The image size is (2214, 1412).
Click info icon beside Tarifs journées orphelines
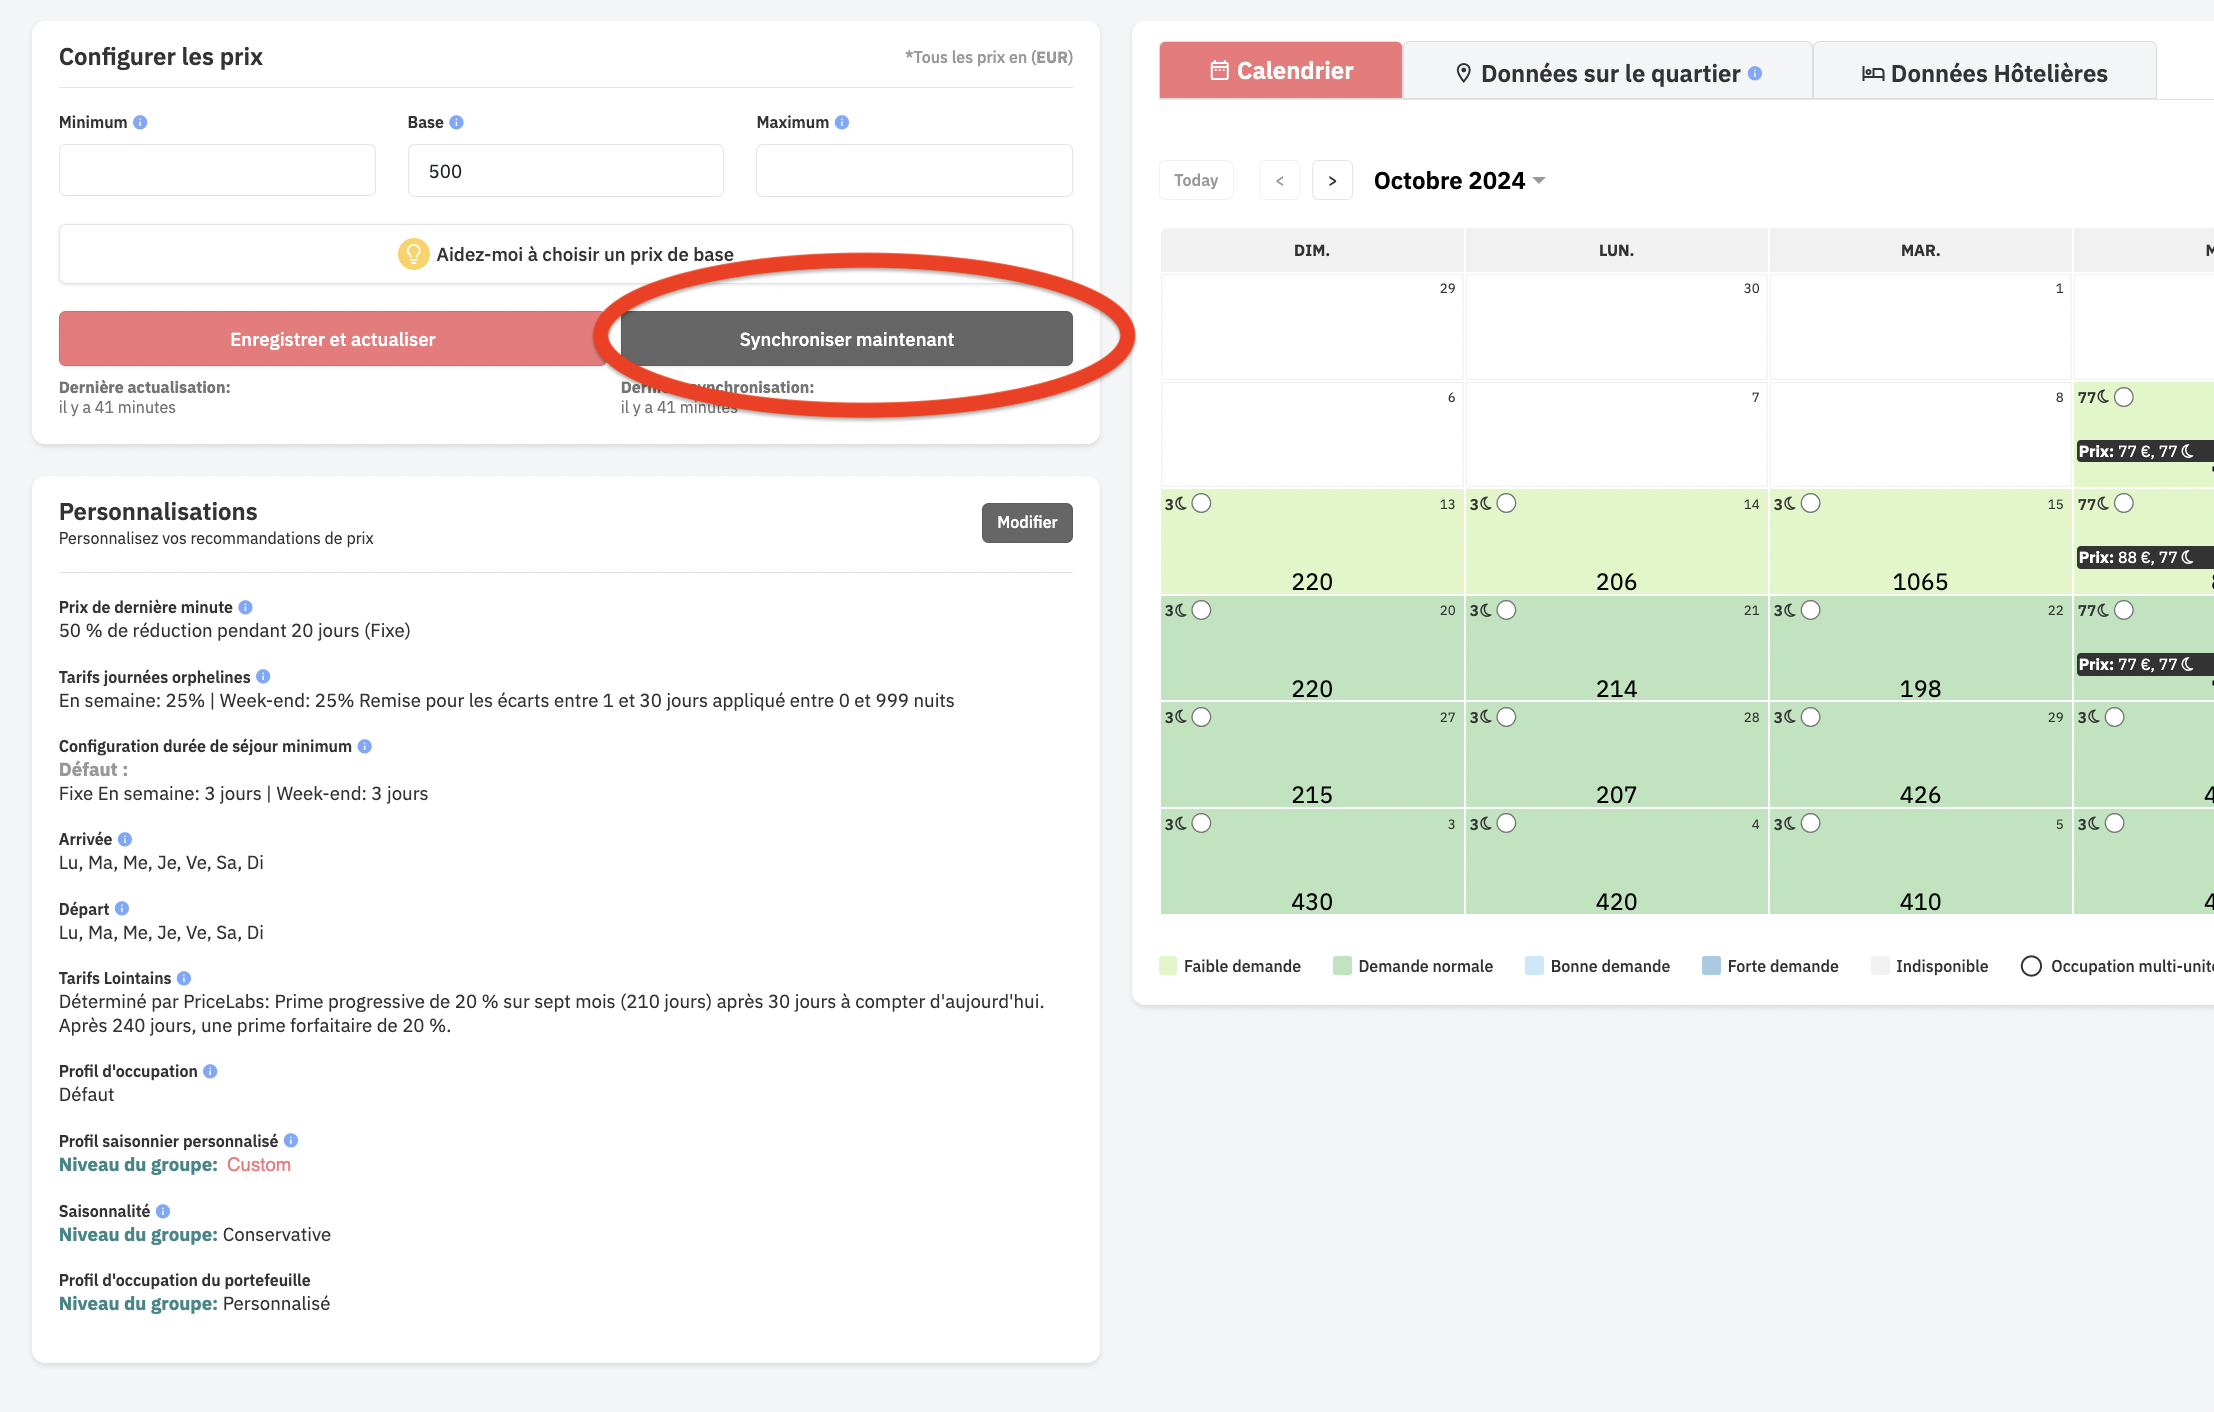pos(263,677)
